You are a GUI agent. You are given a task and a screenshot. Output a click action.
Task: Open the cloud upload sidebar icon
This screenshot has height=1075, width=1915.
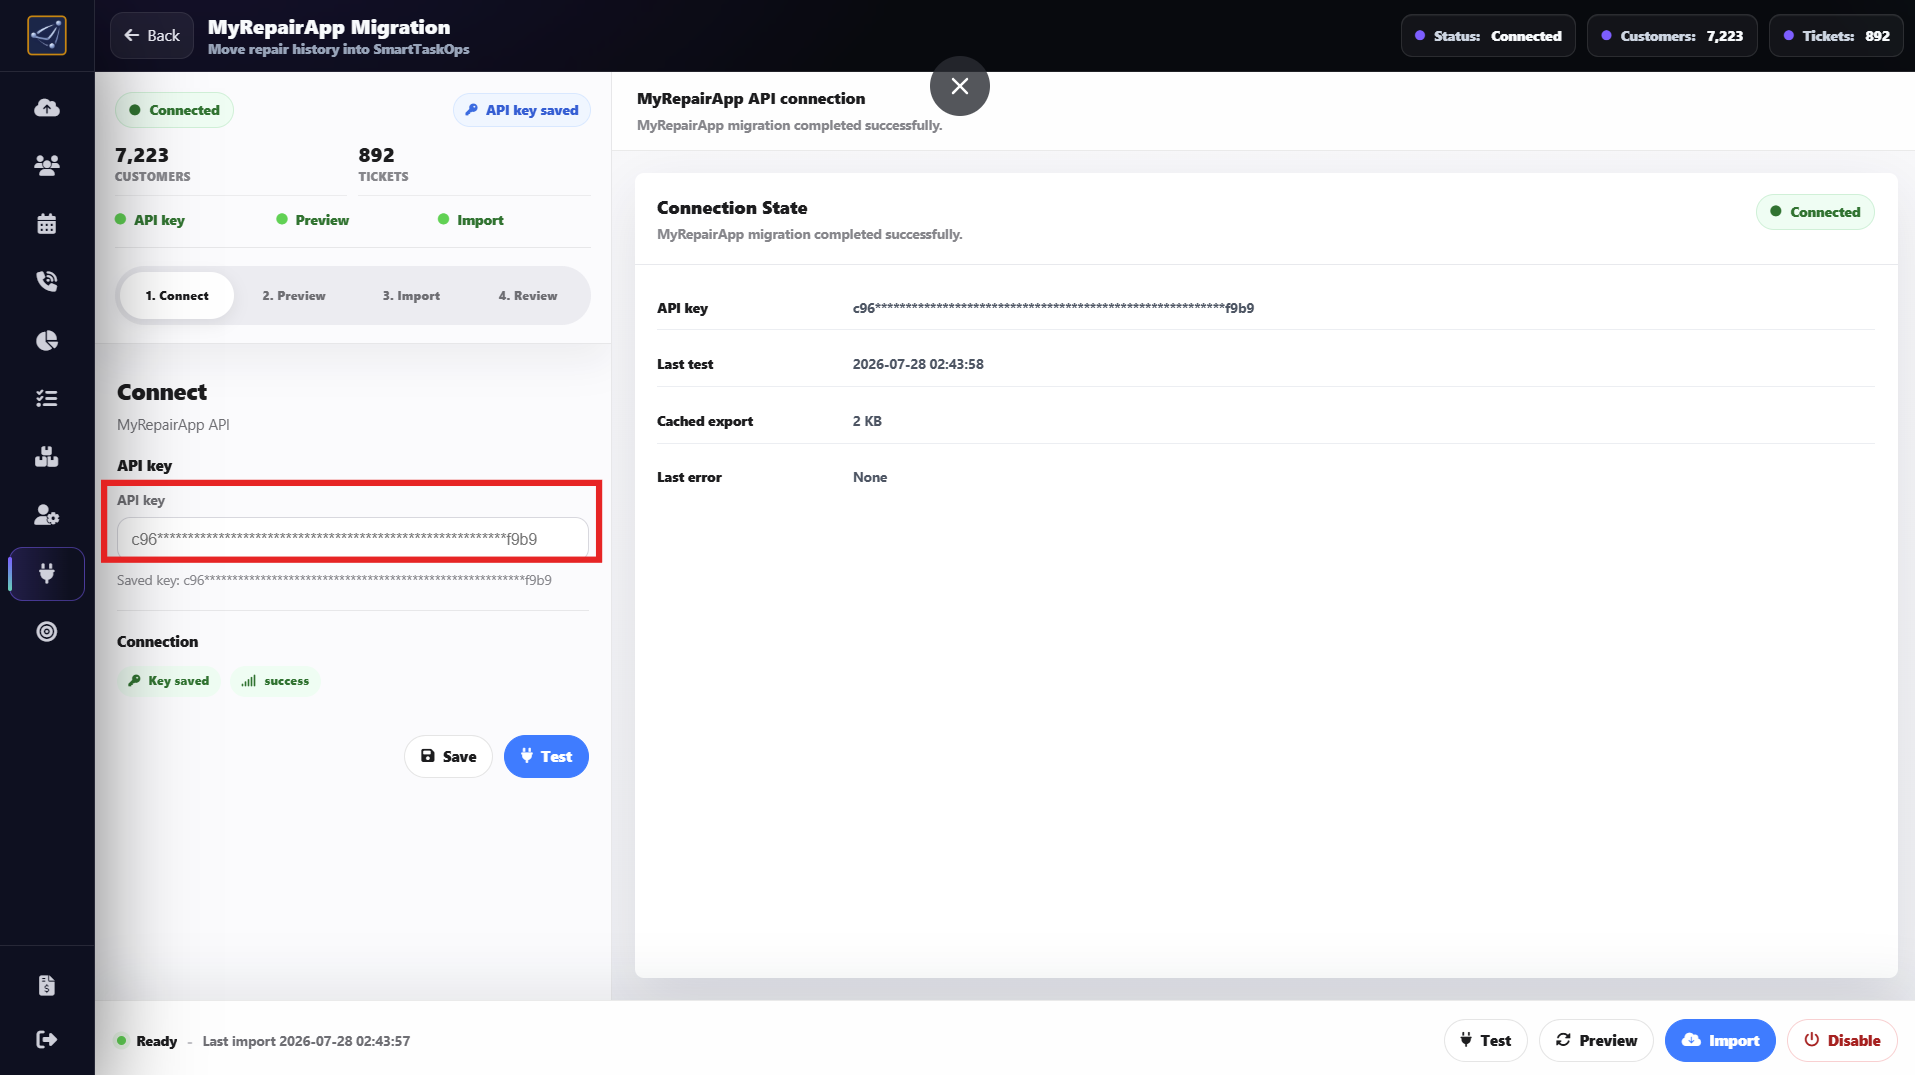[47, 108]
